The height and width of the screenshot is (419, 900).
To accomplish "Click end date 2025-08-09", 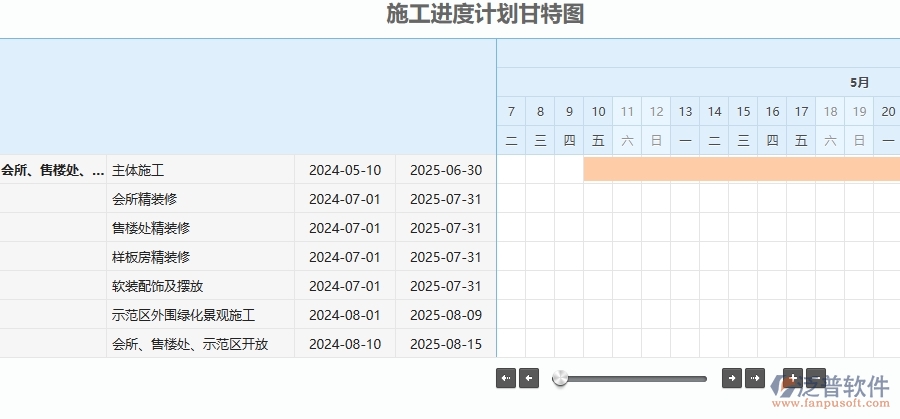I will 446,315.
